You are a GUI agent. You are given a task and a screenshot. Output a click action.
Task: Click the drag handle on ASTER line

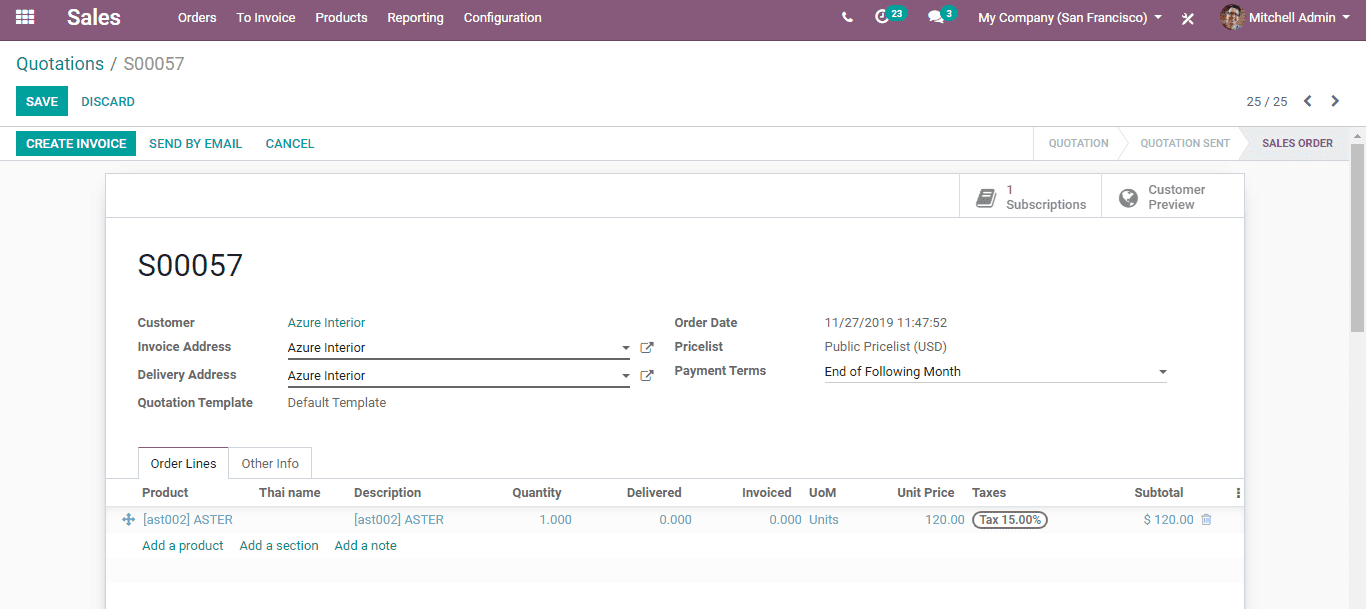[x=128, y=520]
